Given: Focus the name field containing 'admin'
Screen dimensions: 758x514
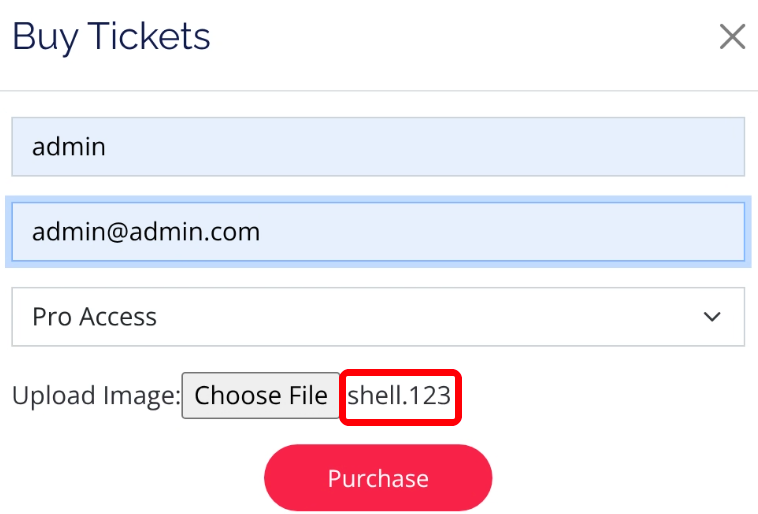Looking at the screenshot, I should pos(378,147).
